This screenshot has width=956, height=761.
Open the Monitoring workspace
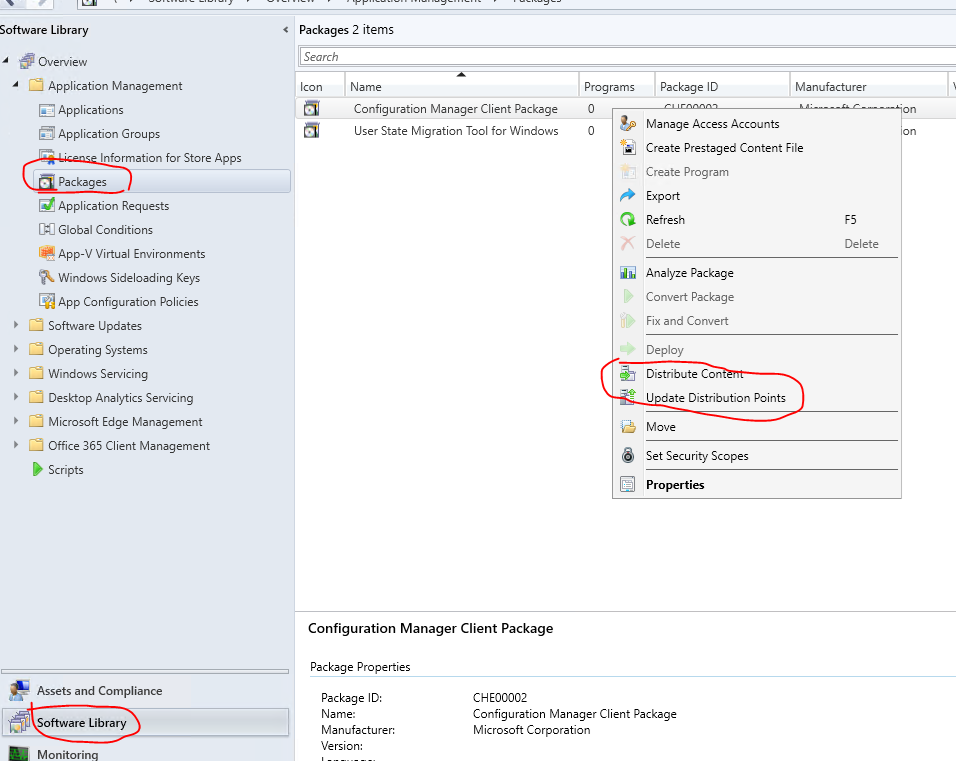145,754
